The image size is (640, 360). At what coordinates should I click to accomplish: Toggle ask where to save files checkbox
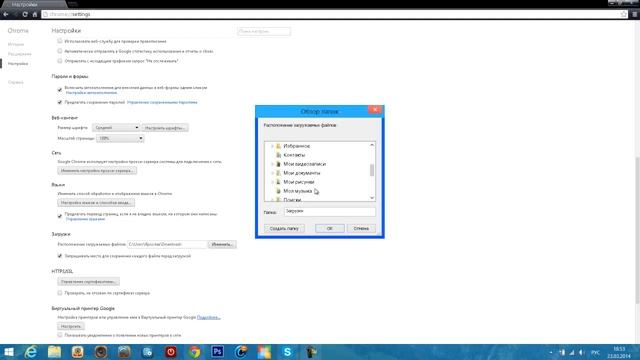pyautogui.click(x=60, y=256)
